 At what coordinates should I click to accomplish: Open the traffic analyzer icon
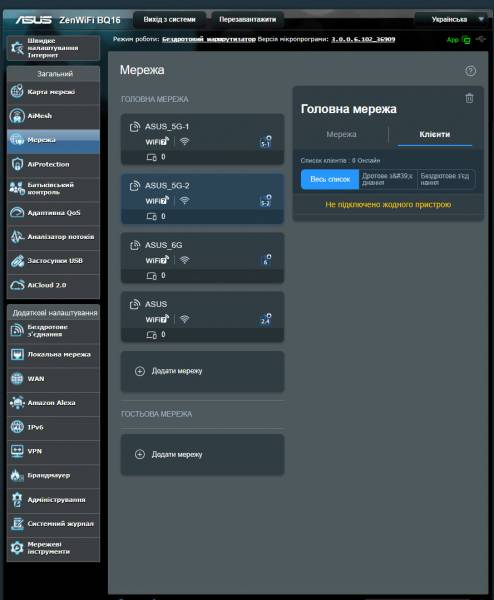(x=17, y=236)
